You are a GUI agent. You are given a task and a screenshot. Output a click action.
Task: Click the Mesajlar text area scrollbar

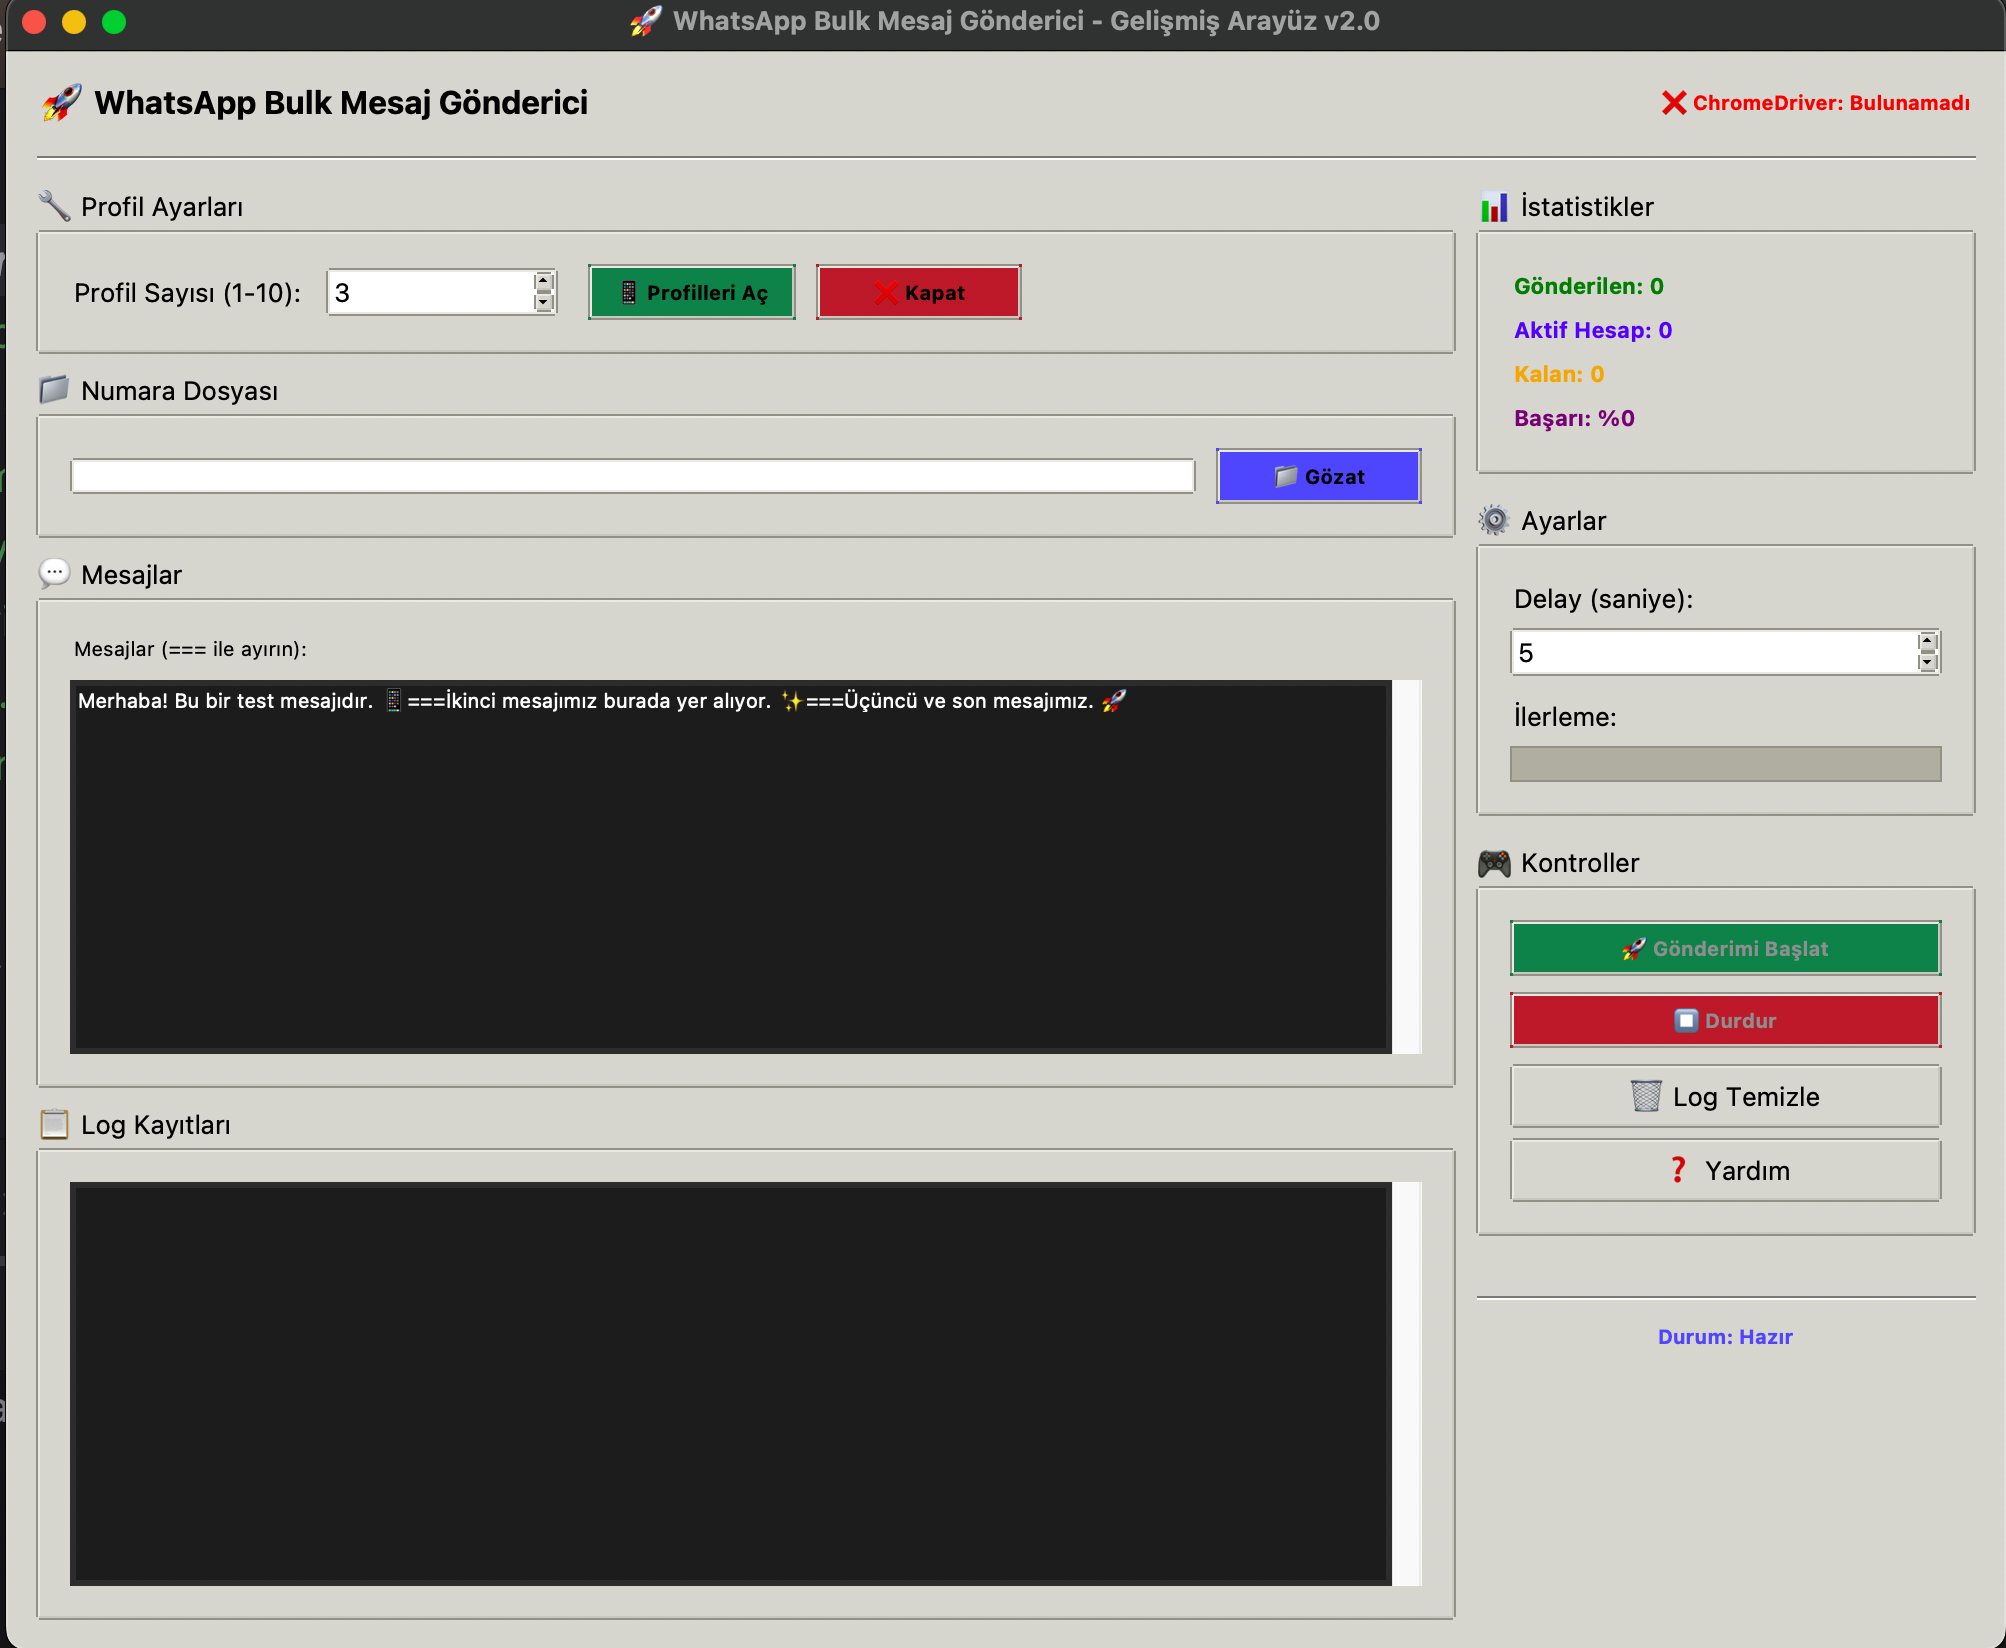[x=1407, y=866]
